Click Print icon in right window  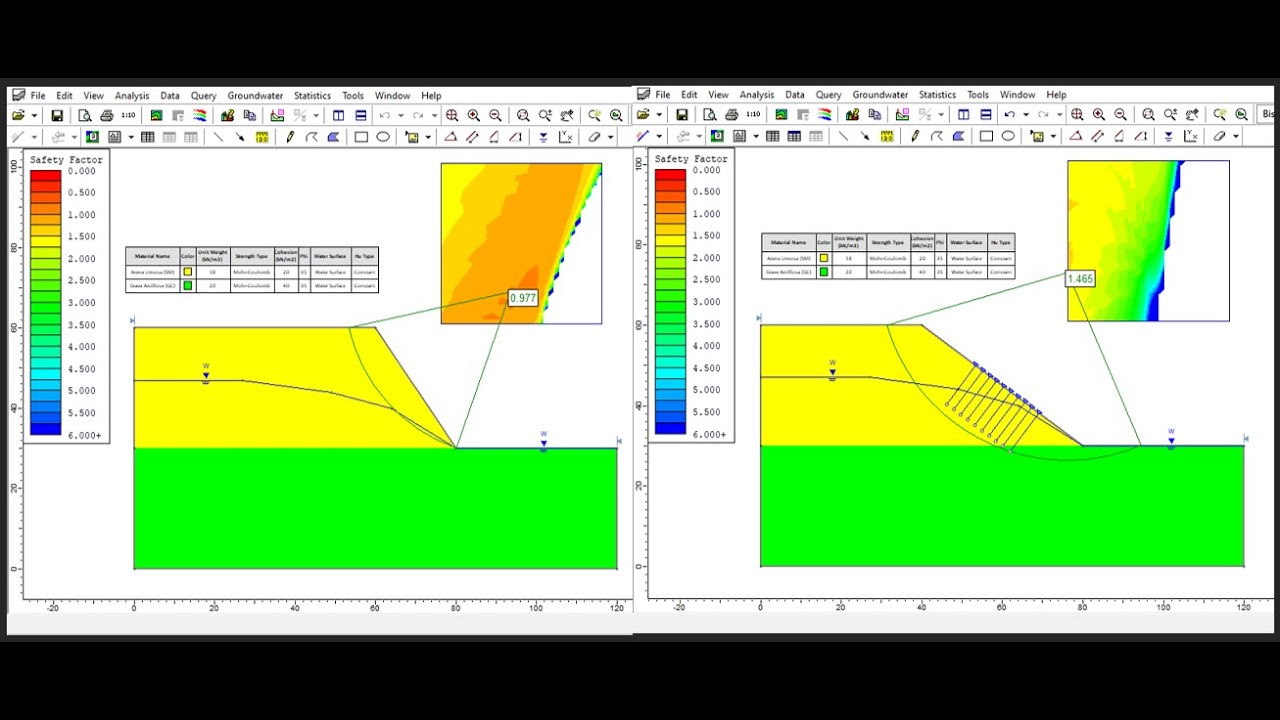pyautogui.click(x=732, y=115)
